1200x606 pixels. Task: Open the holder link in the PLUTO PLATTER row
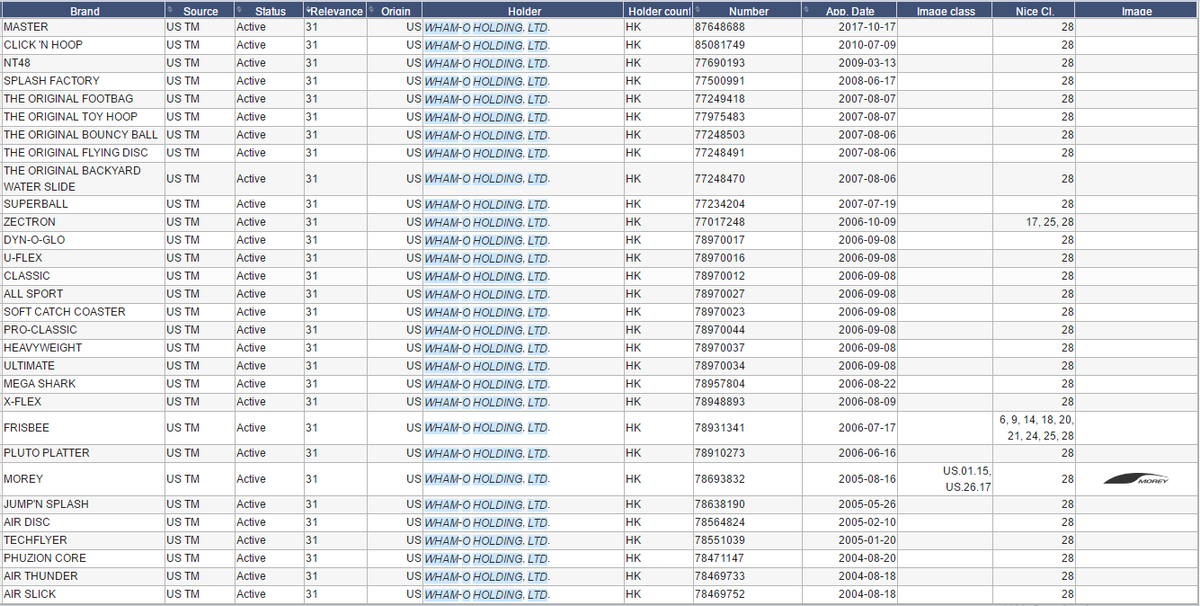coord(487,453)
